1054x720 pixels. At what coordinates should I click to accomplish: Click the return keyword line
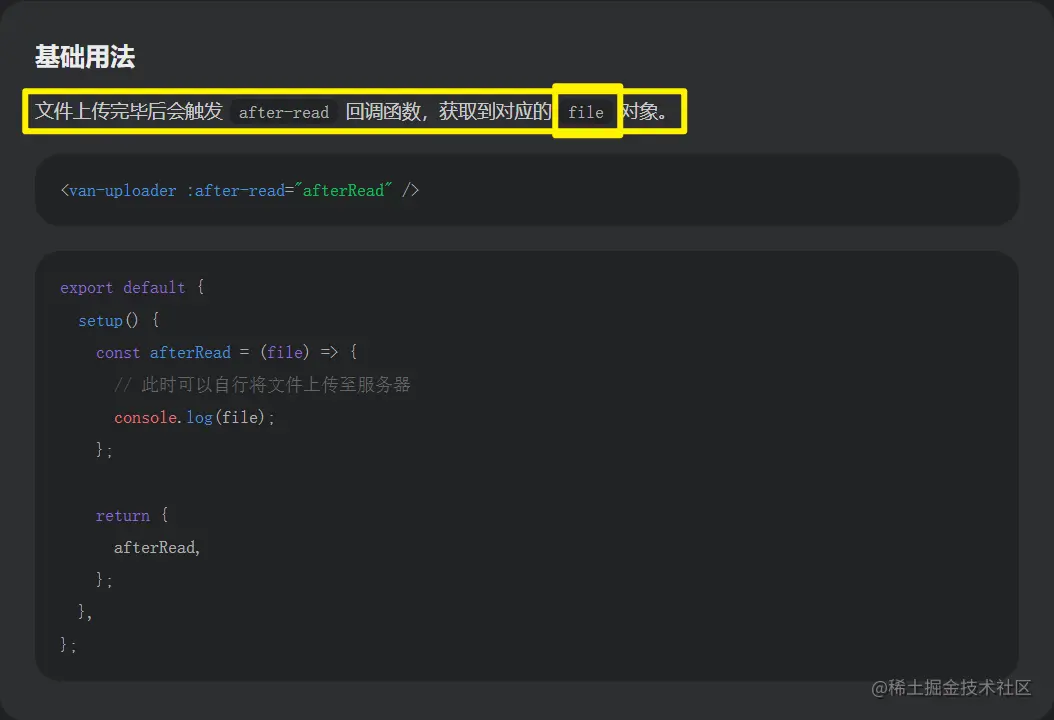[132, 516]
